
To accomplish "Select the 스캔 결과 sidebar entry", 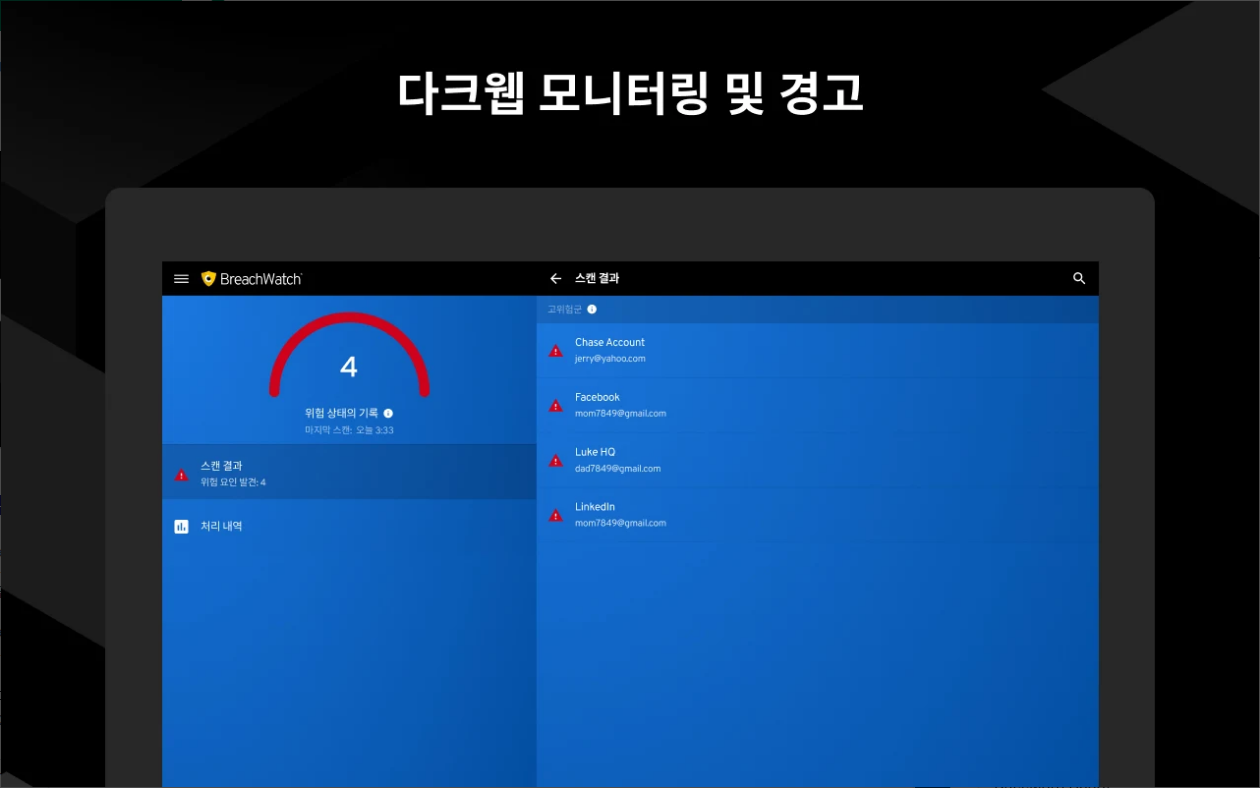I will tap(300, 471).
